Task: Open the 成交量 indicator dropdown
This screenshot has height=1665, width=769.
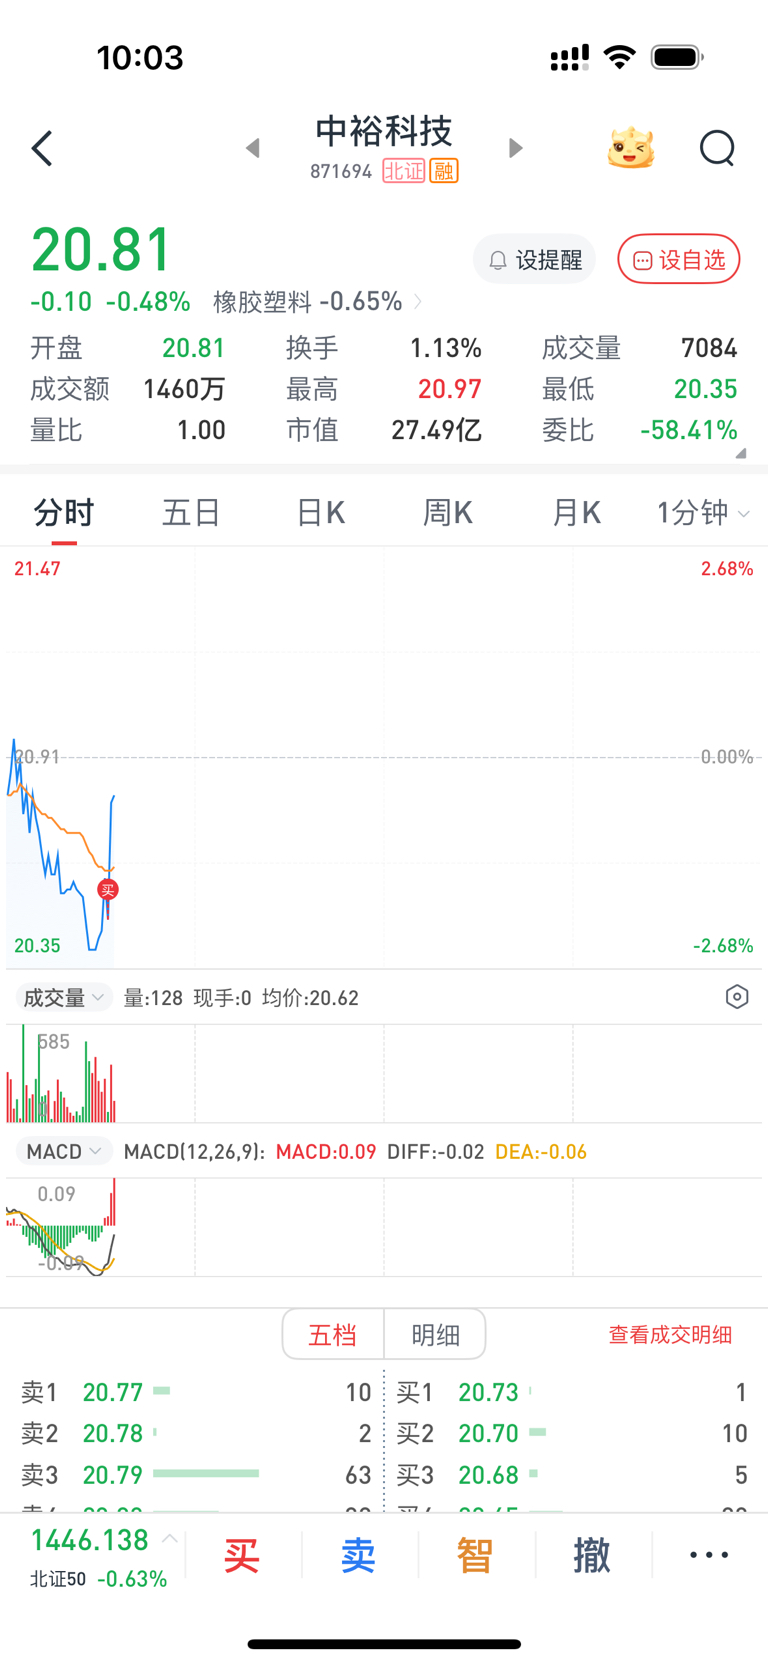Action: point(64,998)
